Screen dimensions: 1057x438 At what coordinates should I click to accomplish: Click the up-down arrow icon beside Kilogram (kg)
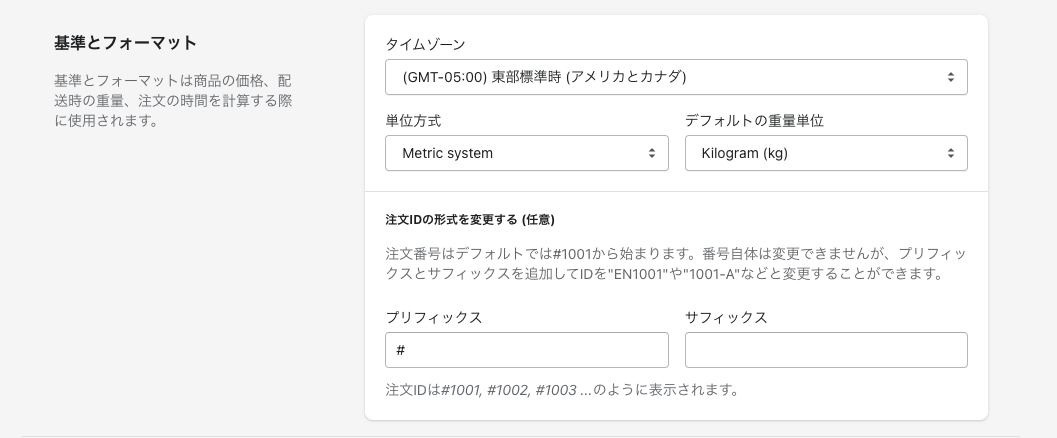click(x=950, y=153)
